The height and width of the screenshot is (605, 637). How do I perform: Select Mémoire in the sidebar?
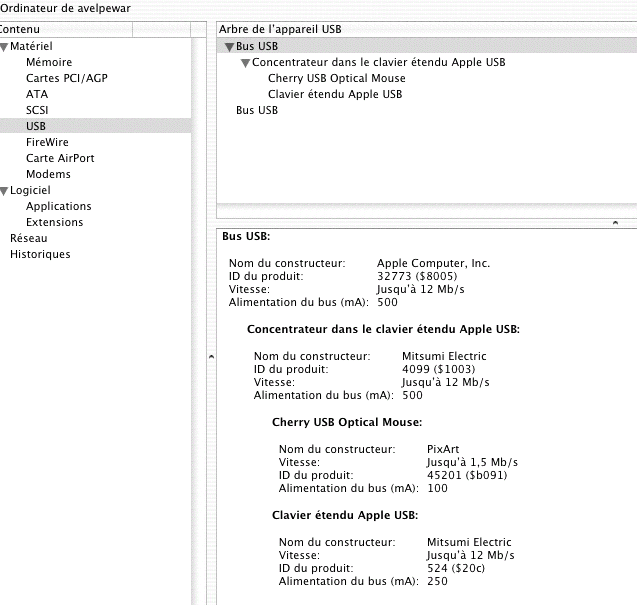coord(49,62)
